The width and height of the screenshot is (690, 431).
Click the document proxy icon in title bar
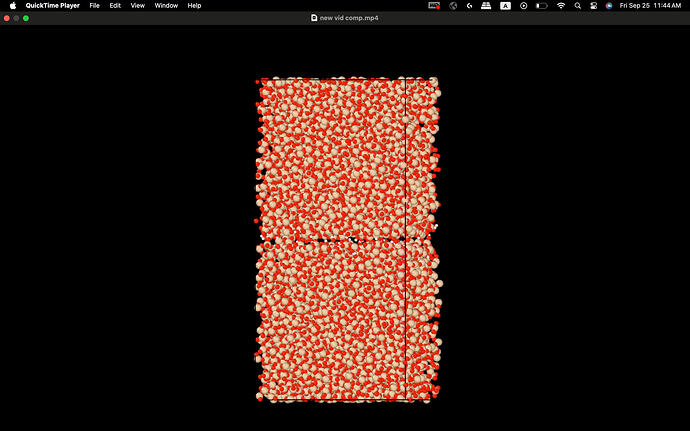[314, 18]
